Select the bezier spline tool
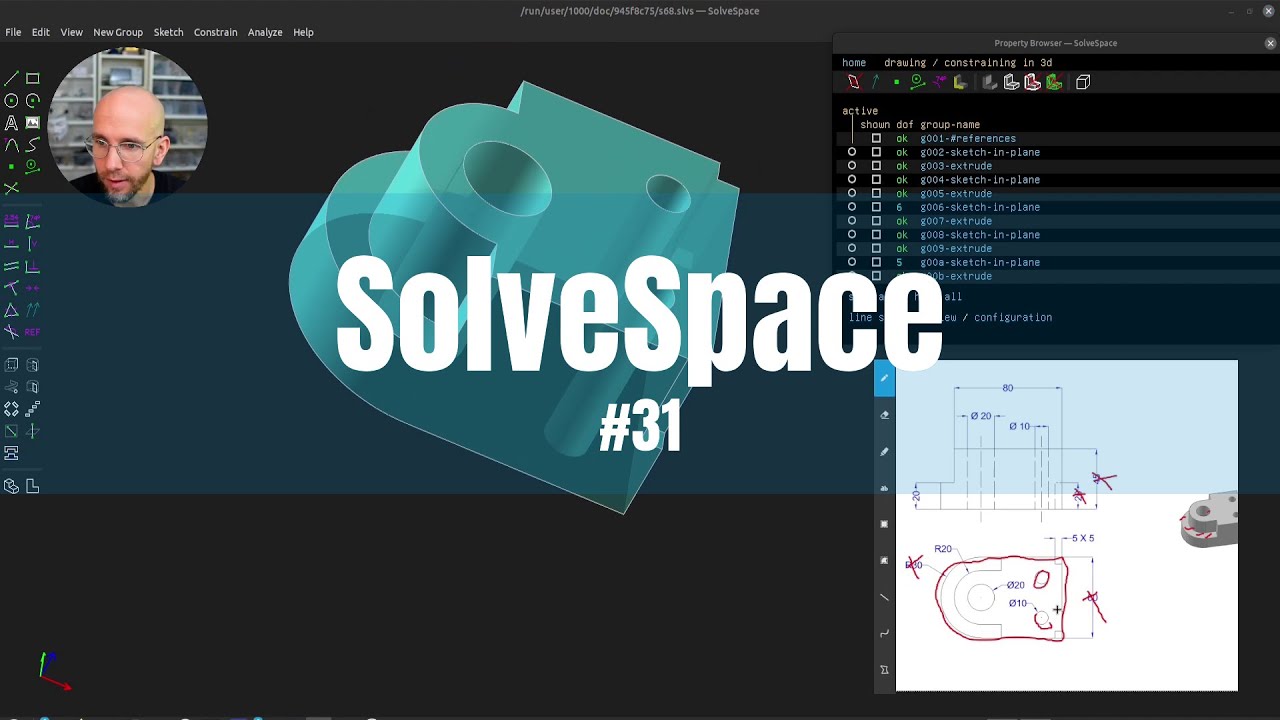This screenshot has width=1280, height=720. point(33,145)
